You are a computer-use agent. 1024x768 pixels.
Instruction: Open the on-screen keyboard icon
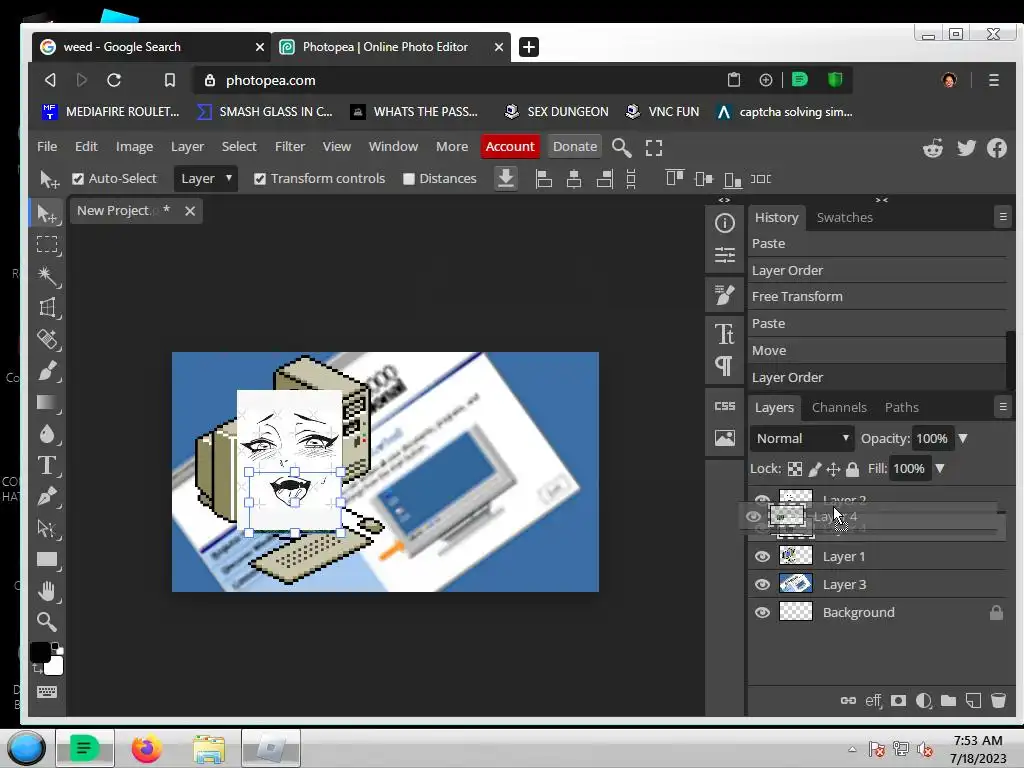point(47,692)
